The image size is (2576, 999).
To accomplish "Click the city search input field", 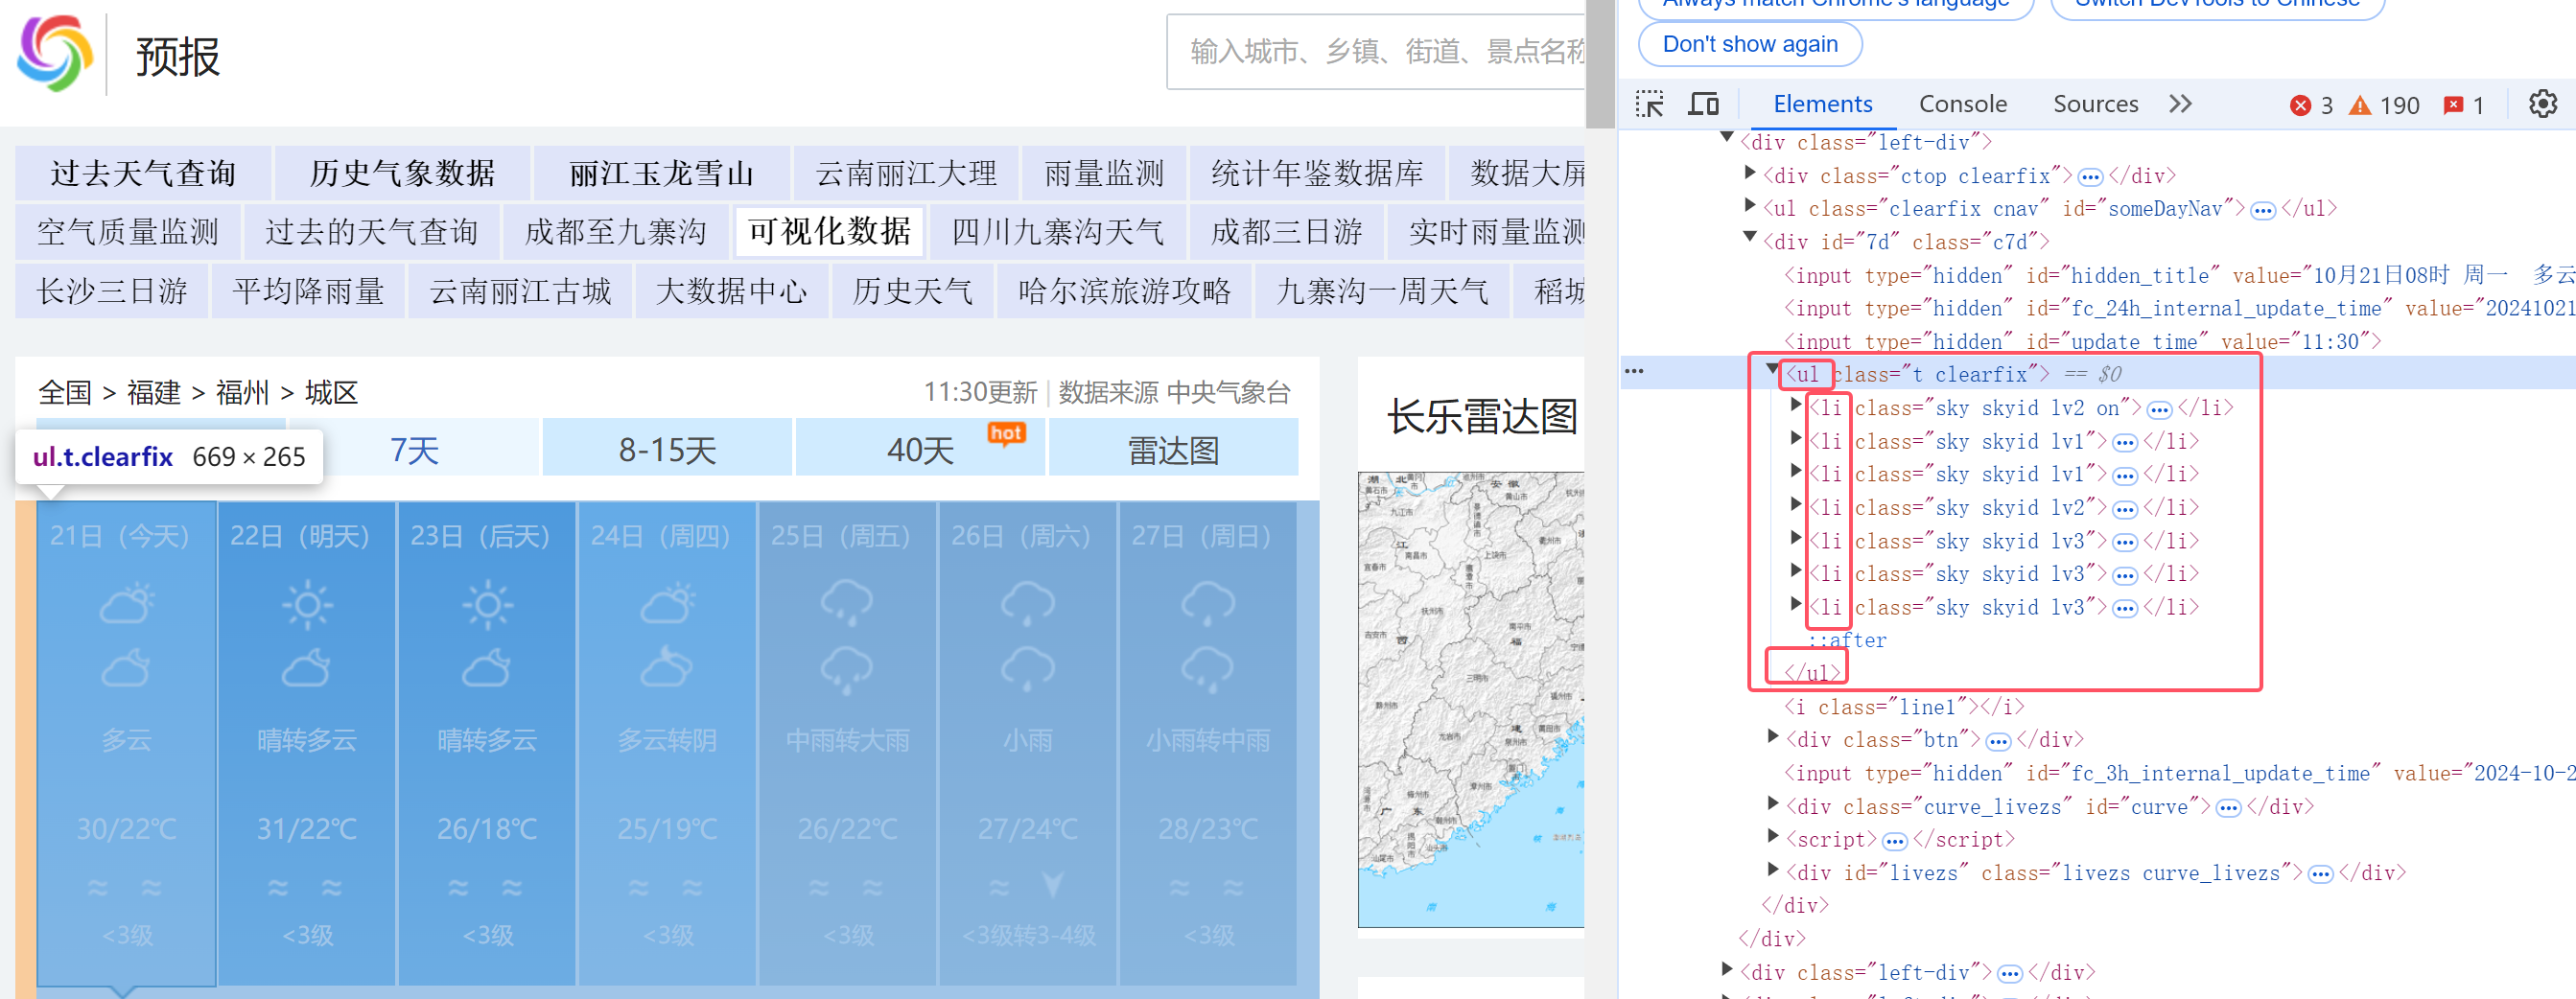I will click(1376, 51).
